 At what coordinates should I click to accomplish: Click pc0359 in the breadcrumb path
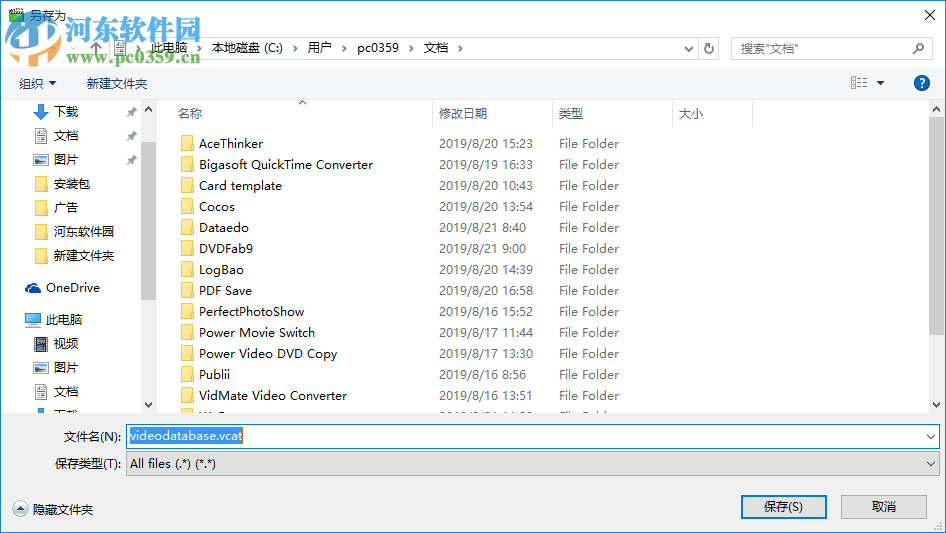point(378,48)
